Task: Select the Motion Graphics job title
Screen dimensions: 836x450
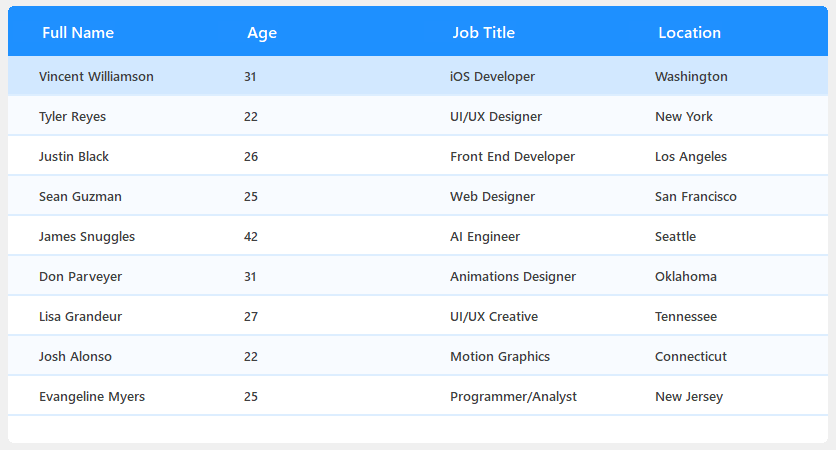Action: pyautogui.click(x=500, y=356)
